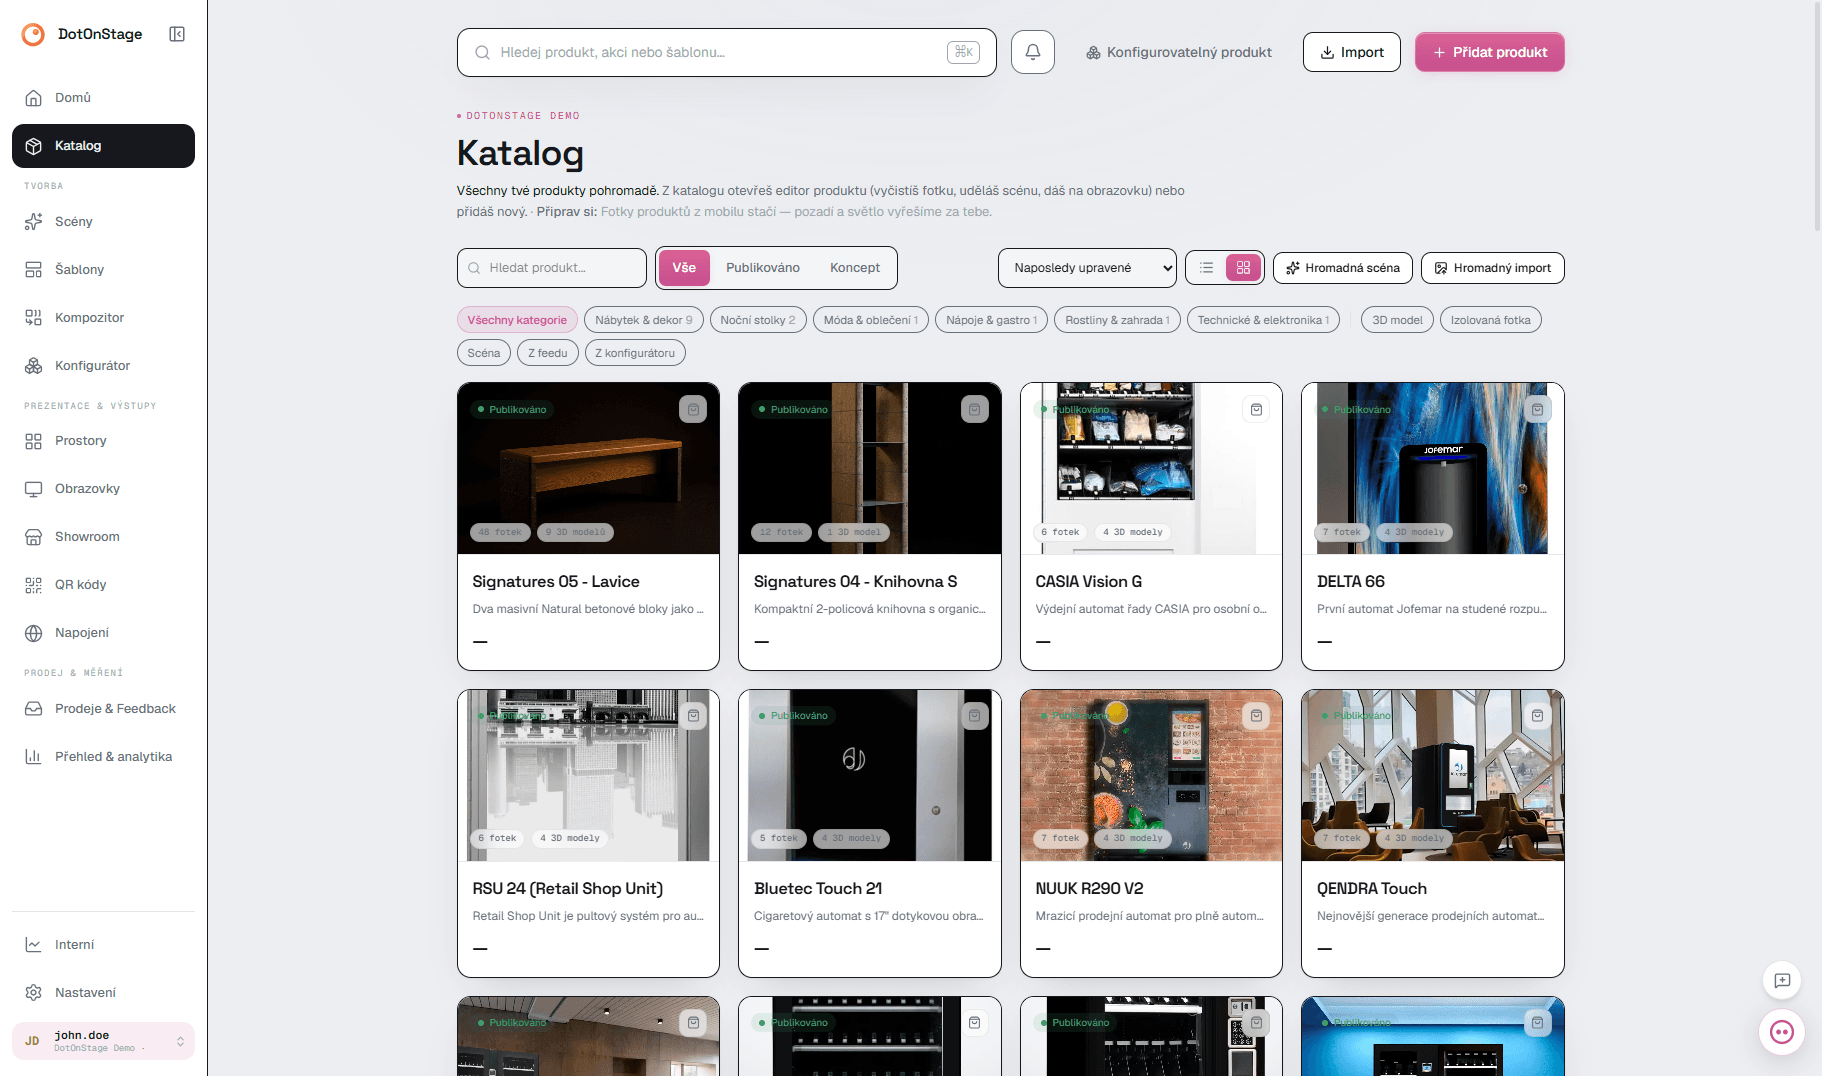Click the Napojení globe icon
The width and height of the screenshot is (1822, 1076).
(x=33, y=633)
